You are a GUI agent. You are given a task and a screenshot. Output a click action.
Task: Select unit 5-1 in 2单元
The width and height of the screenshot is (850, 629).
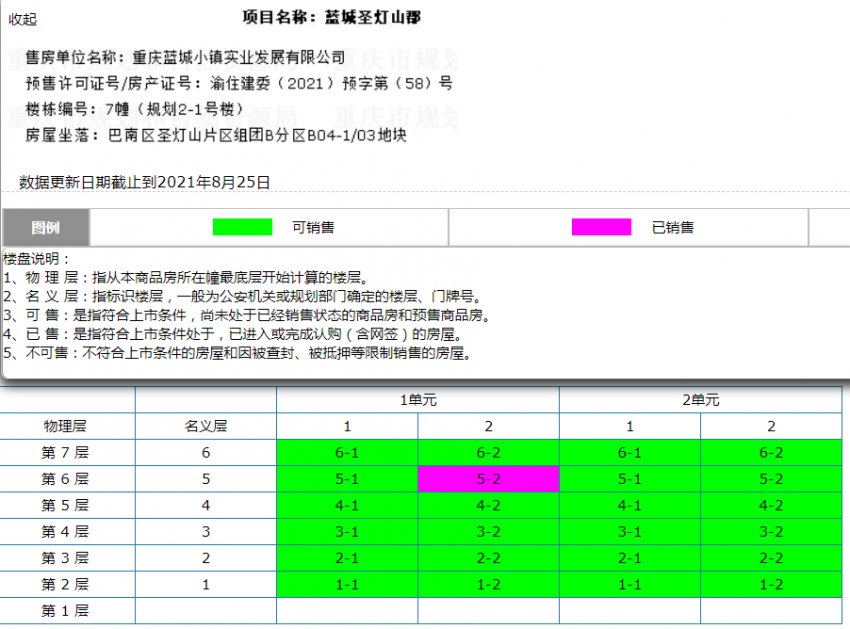coord(630,479)
